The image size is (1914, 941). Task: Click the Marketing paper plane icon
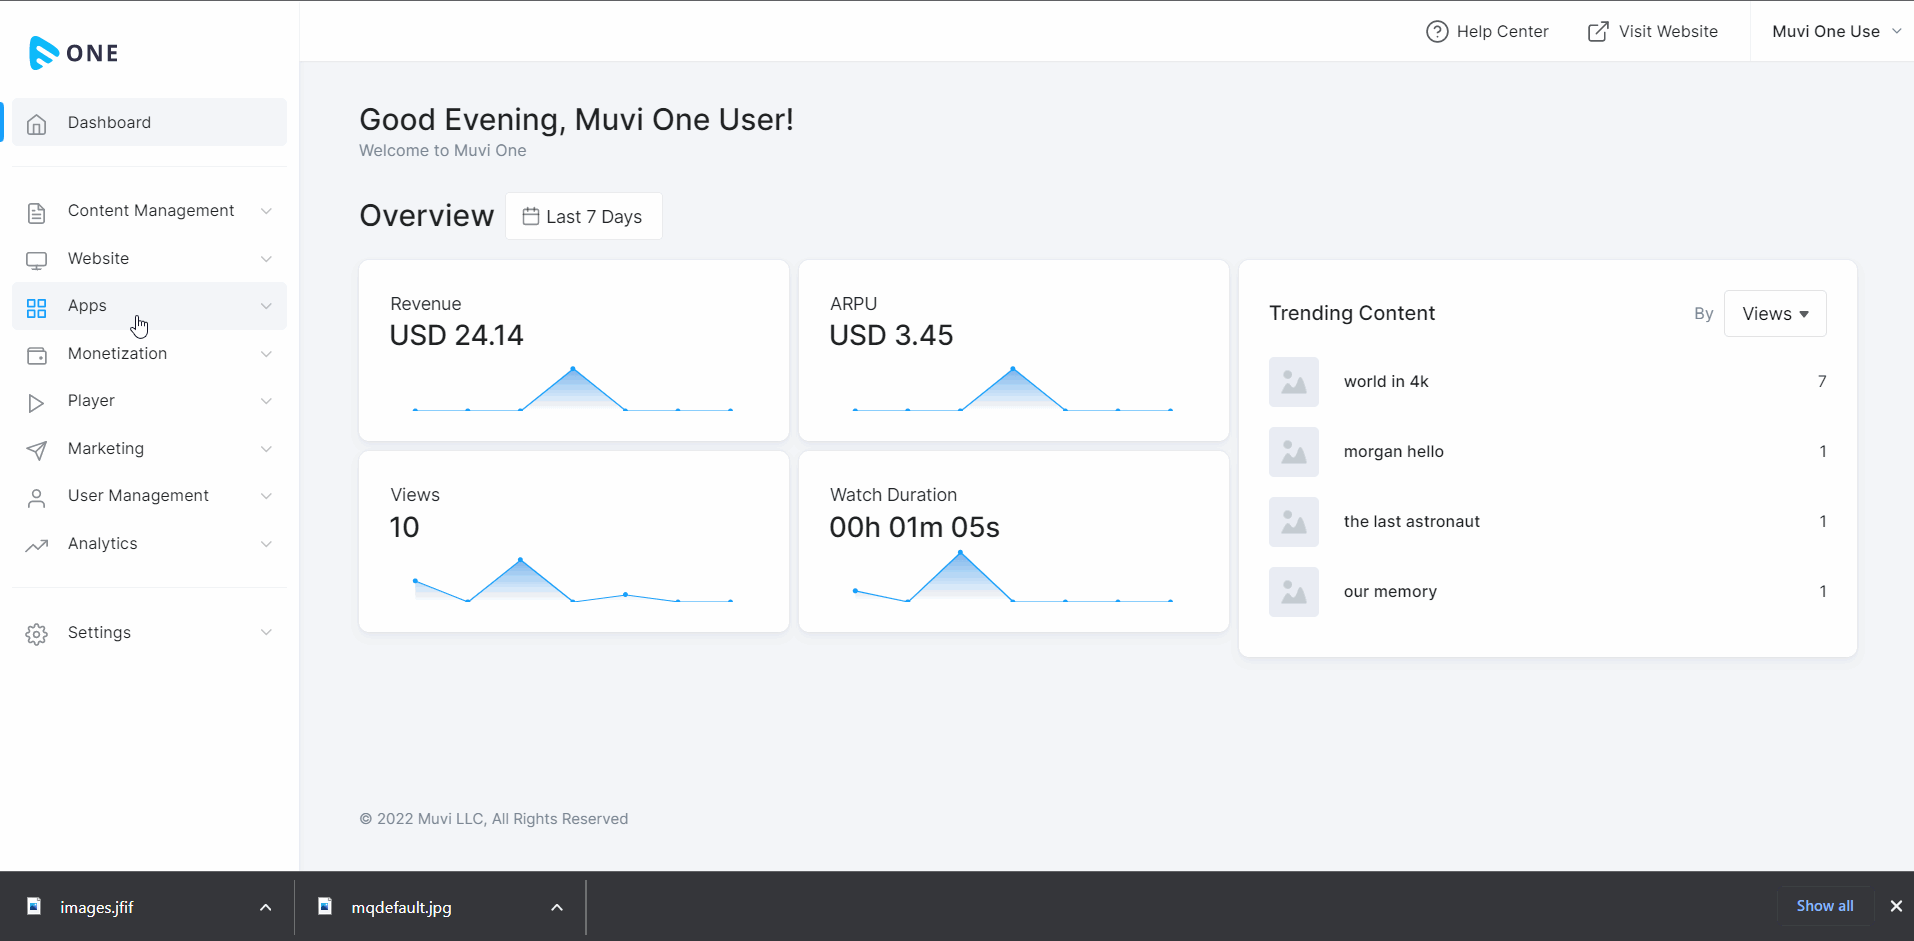(x=37, y=450)
